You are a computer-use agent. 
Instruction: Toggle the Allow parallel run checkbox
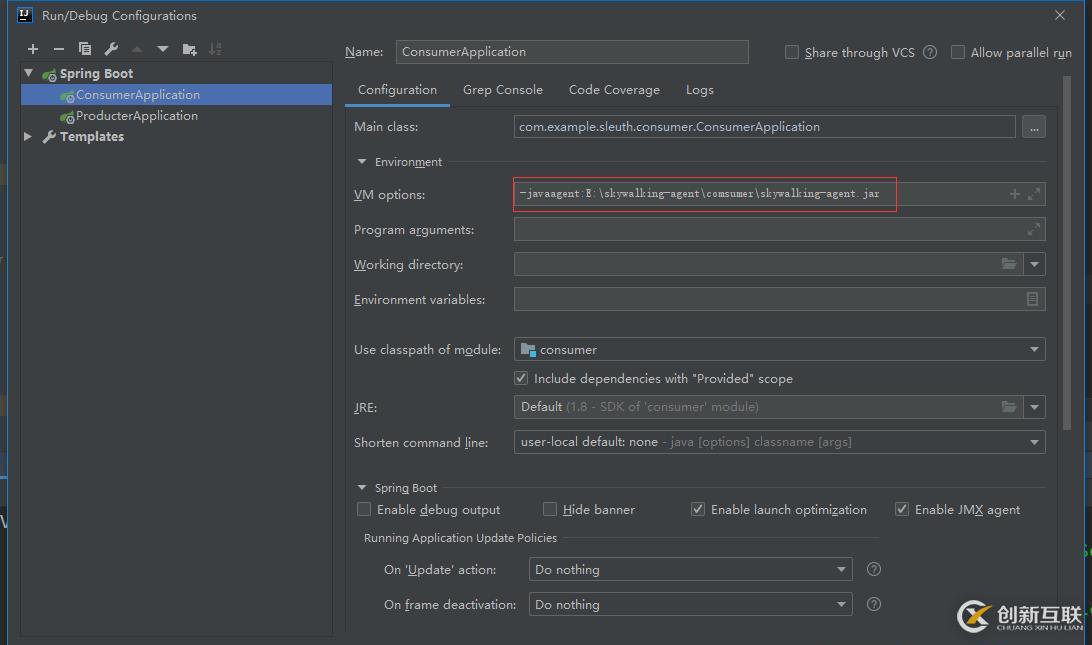tap(958, 52)
